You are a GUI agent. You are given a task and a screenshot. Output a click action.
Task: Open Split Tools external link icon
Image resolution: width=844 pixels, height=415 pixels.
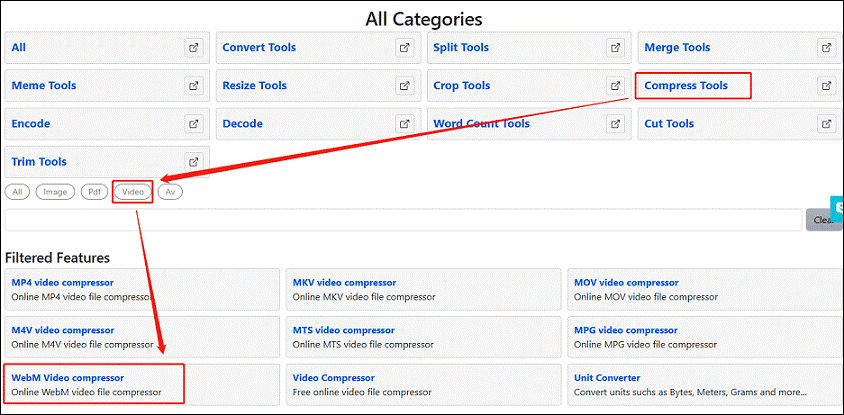click(615, 47)
